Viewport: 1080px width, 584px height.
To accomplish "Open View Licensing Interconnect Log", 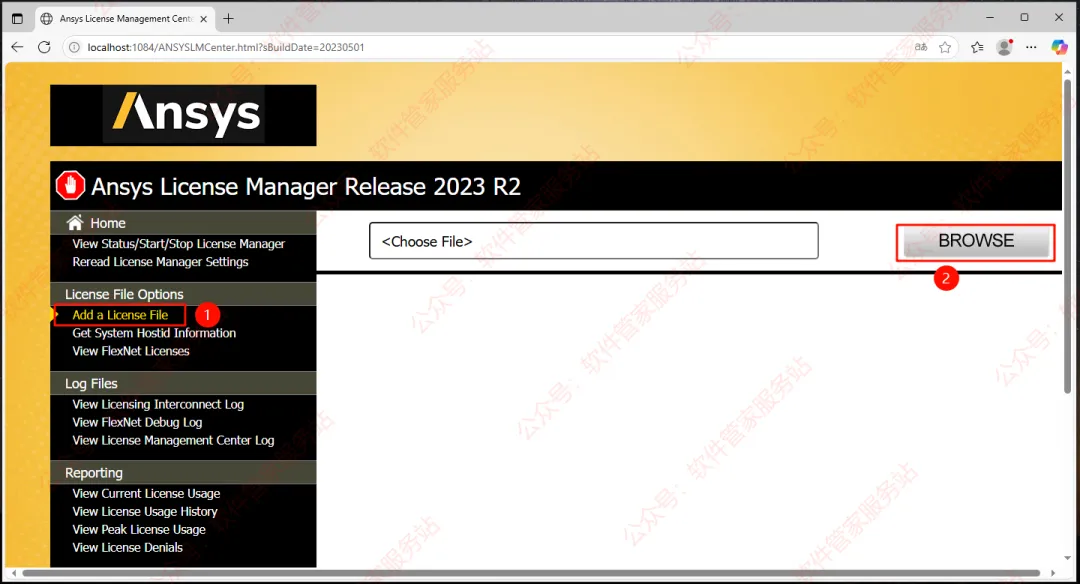I will [158, 404].
